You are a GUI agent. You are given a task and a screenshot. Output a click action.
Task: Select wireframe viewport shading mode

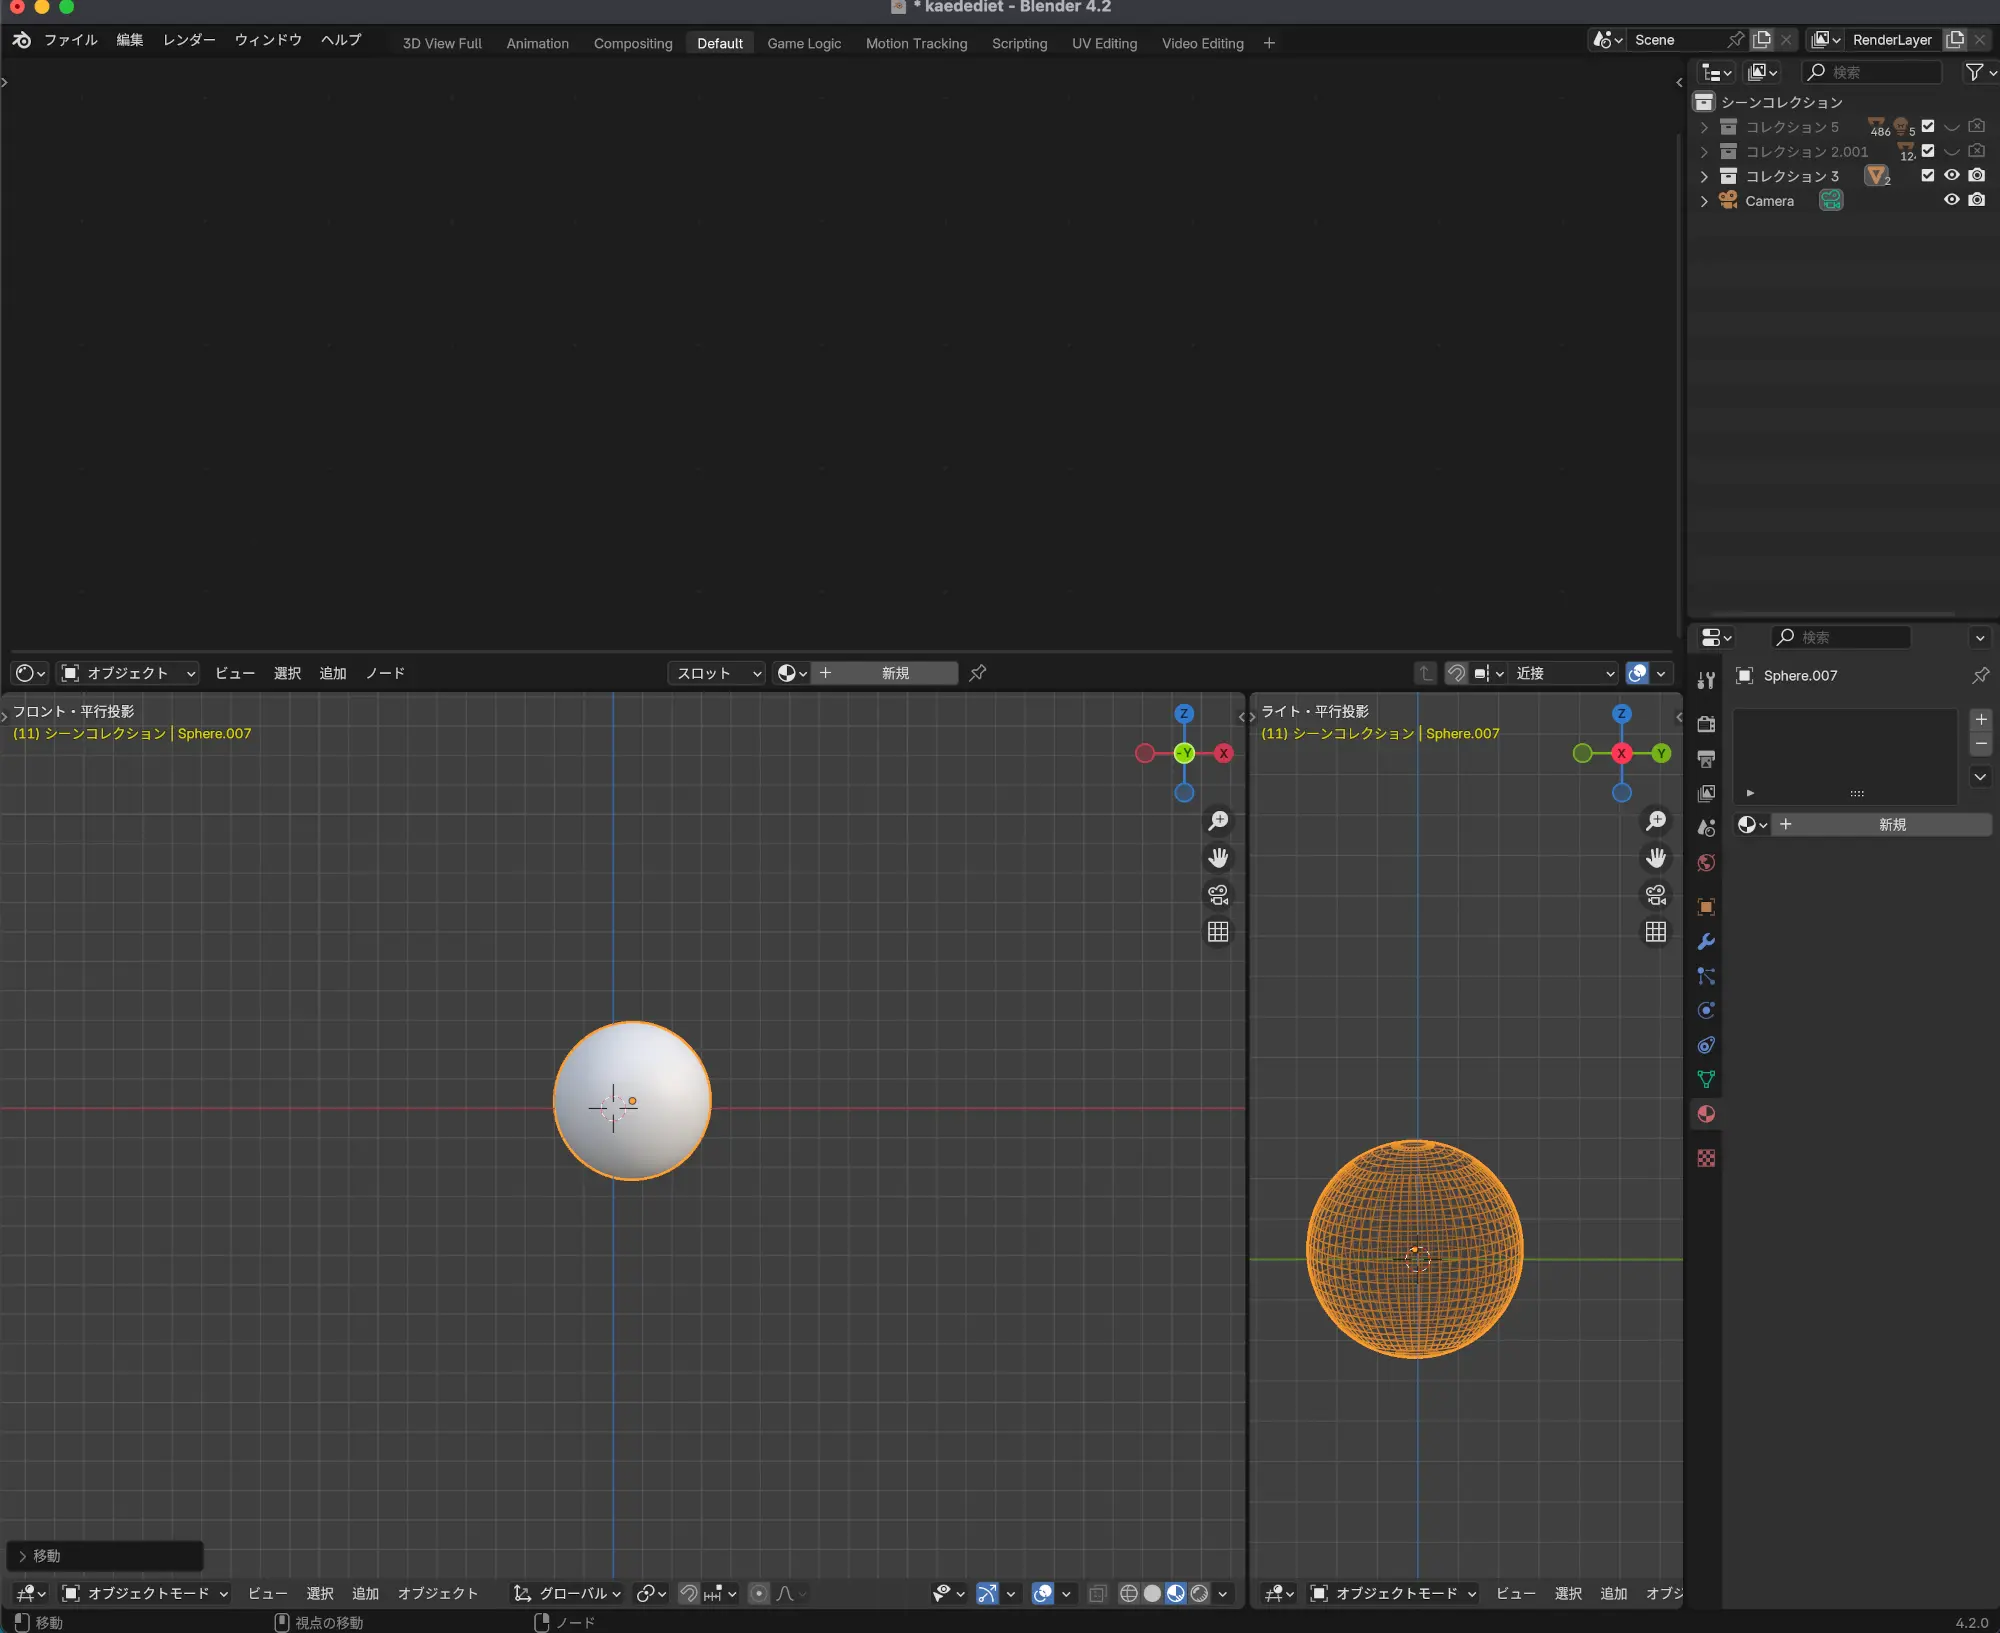tap(1128, 1593)
